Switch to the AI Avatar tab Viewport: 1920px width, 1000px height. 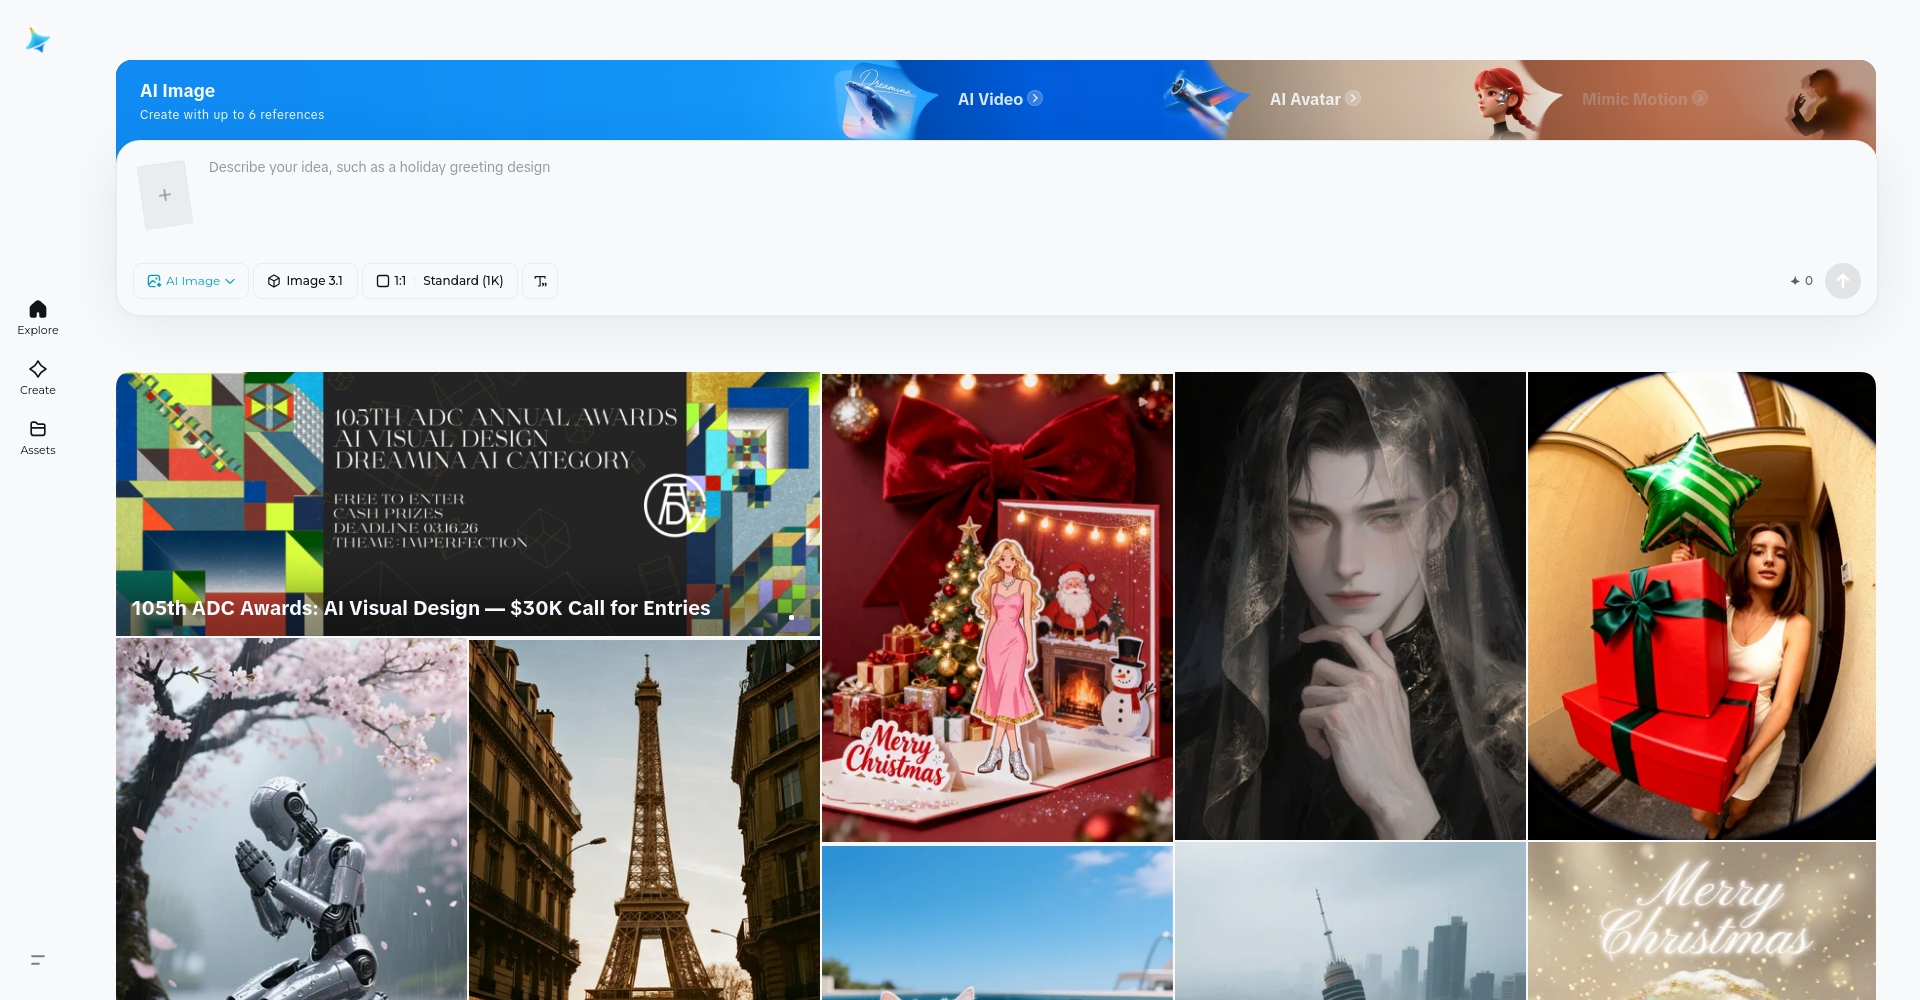(1313, 99)
